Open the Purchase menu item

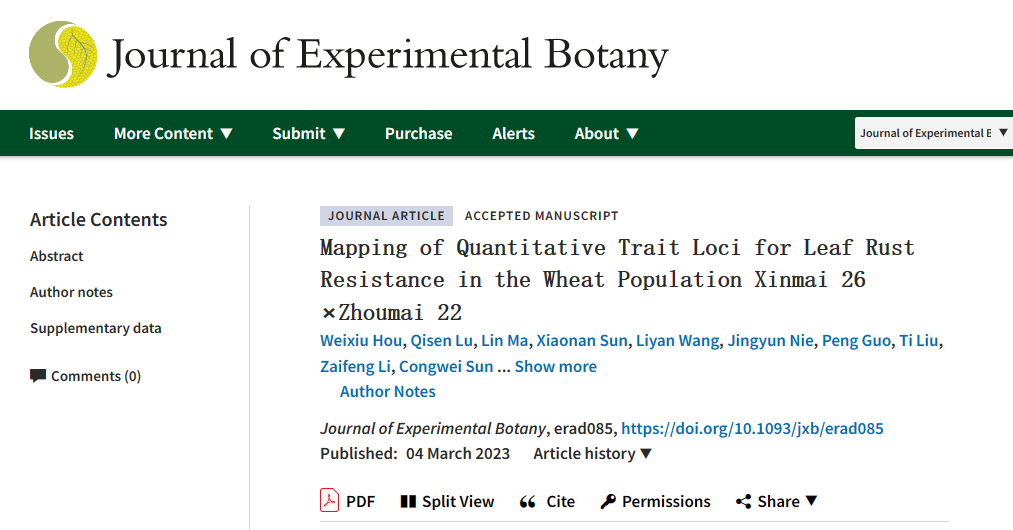pos(418,133)
